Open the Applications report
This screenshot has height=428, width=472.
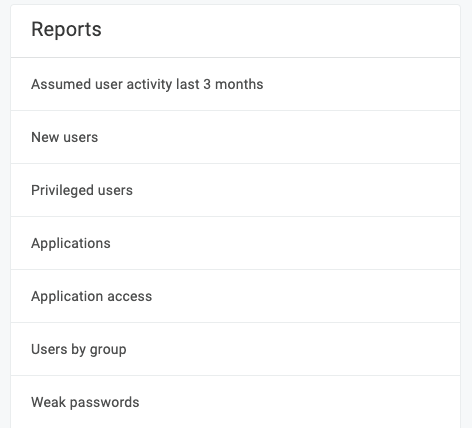[x=235, y=243]
